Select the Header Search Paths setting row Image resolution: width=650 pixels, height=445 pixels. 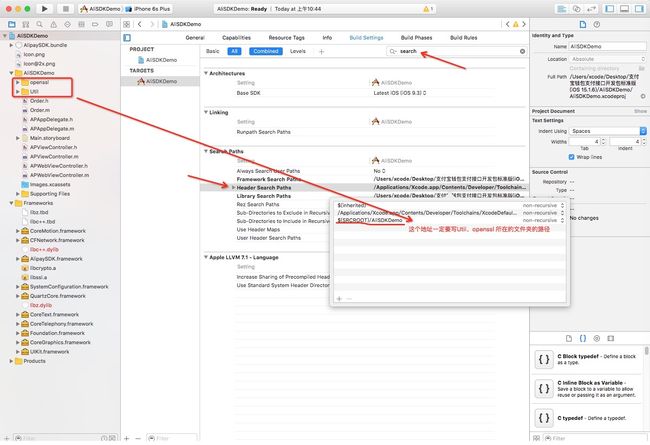click(x=364, y=188)
